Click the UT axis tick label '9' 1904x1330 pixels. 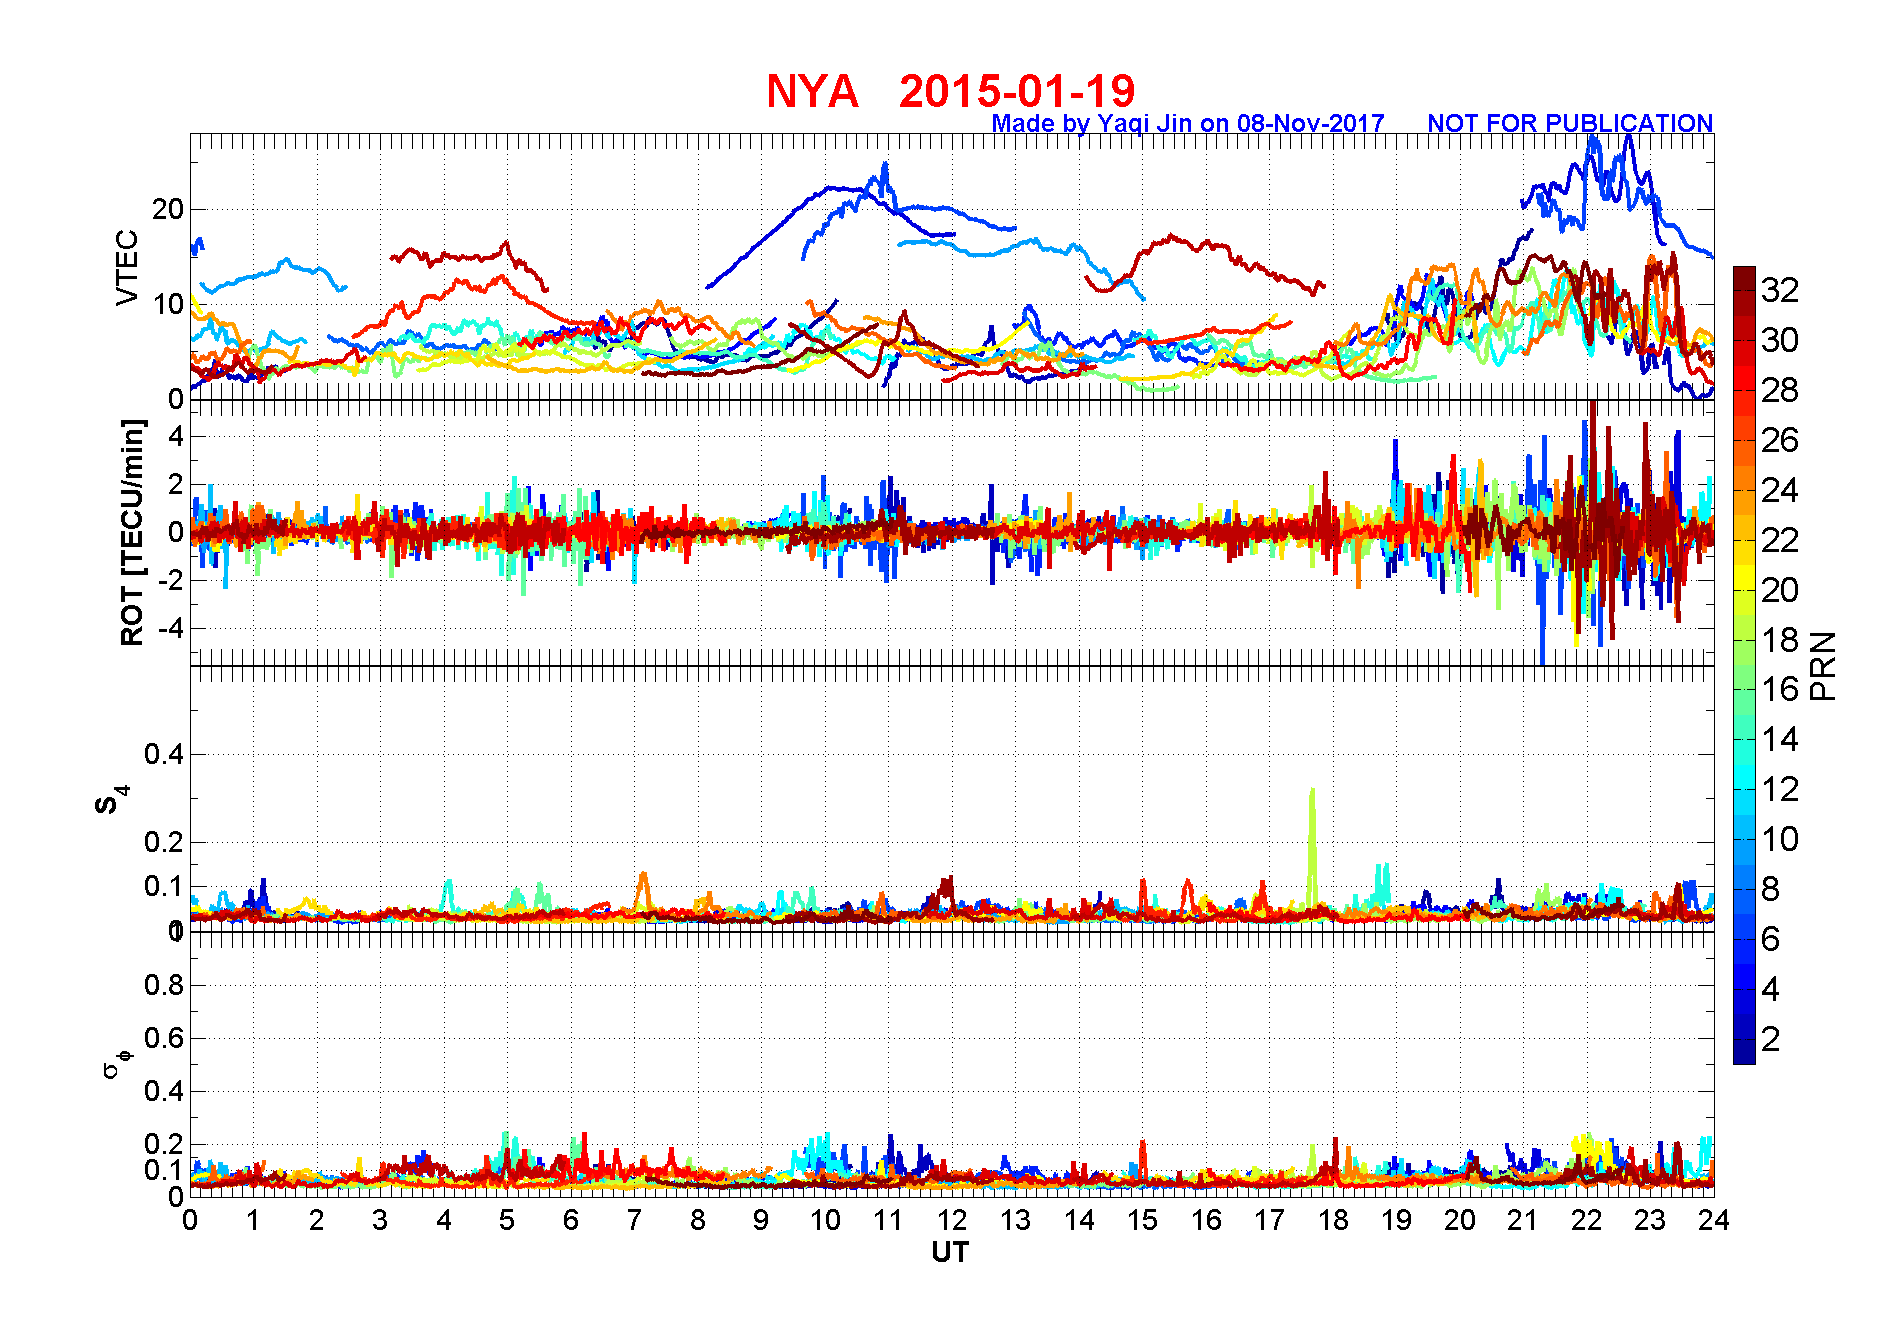click(x=761, y=1220)
